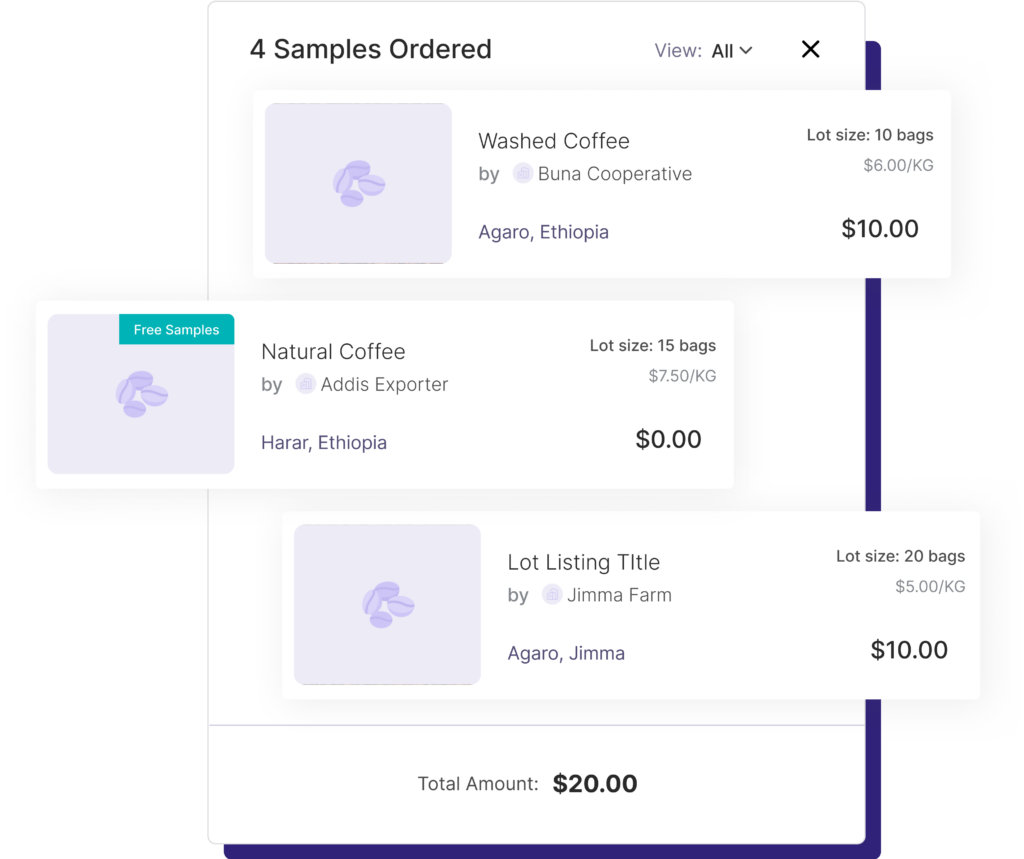Click the Buna Cooperative seller icon

pos(522,173)
